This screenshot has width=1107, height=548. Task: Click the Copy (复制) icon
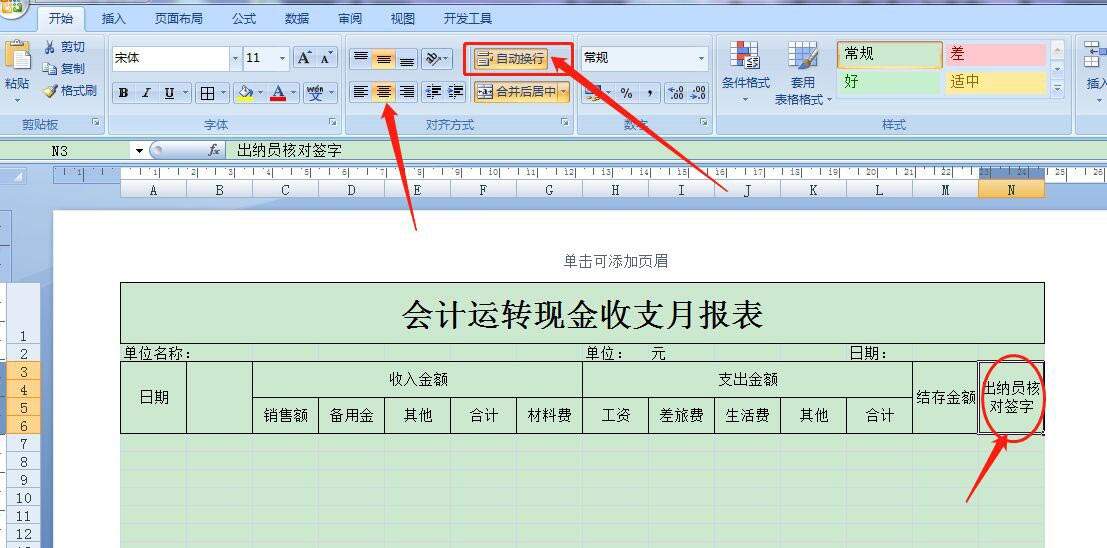click(x=49, y=68)
